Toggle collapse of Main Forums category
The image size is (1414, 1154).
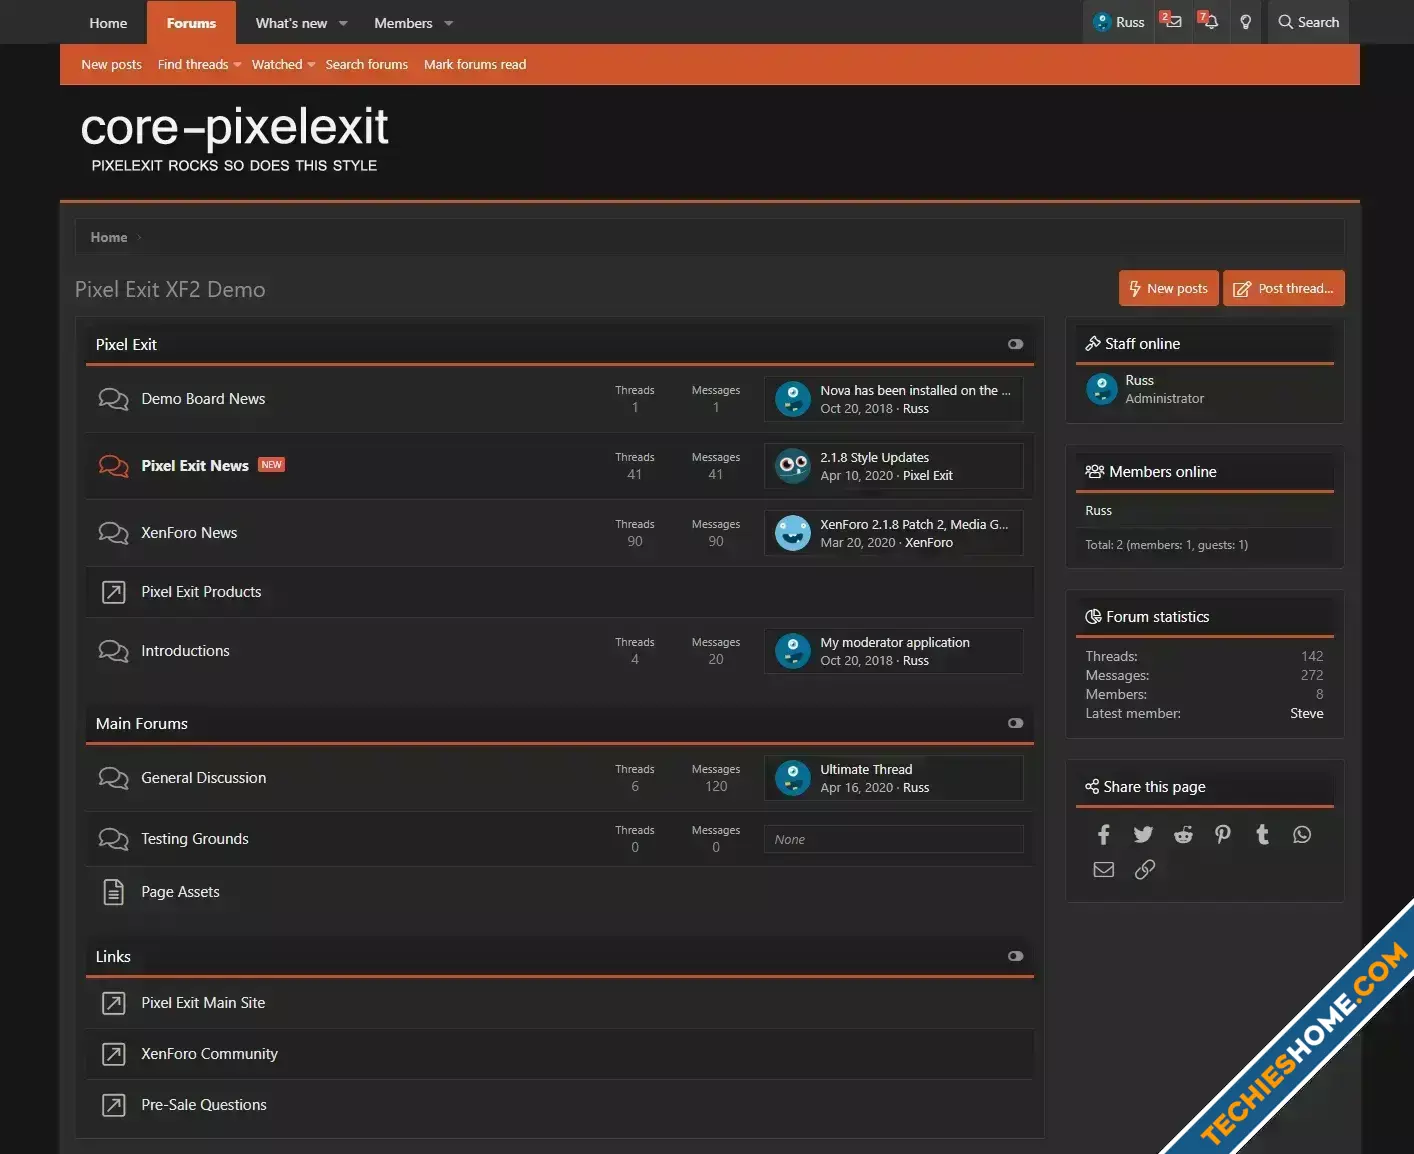tap(1015, 723)
